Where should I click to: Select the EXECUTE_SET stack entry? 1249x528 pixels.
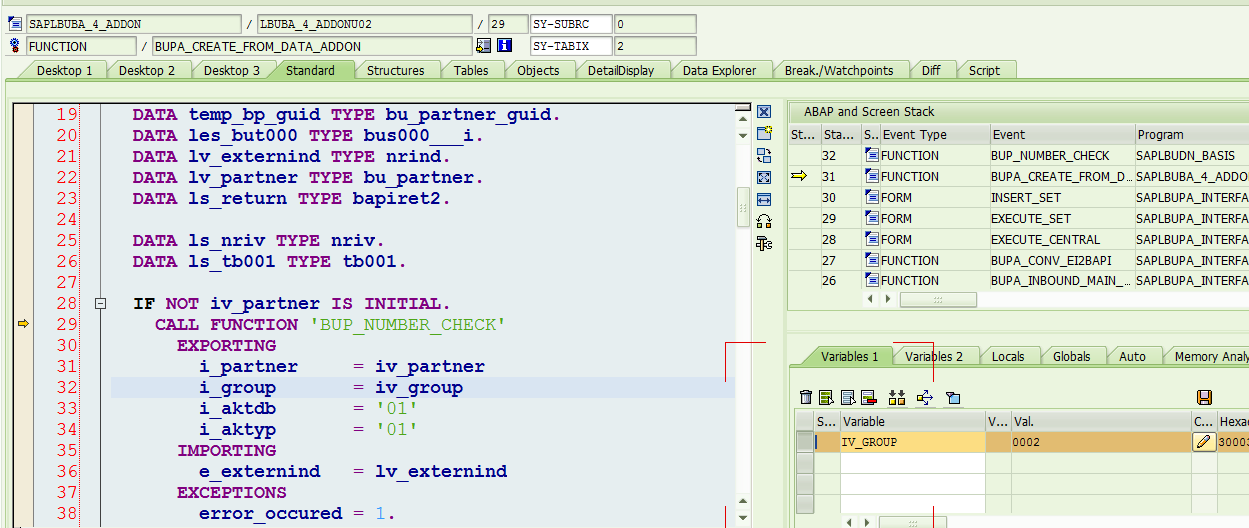point(1060,218)
